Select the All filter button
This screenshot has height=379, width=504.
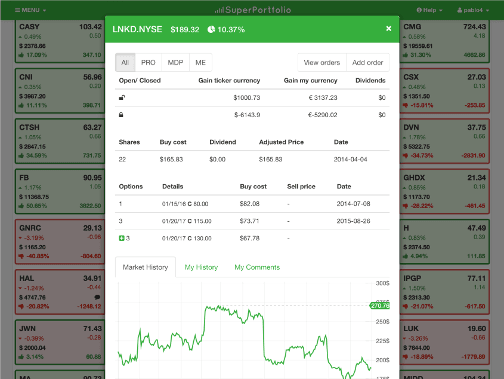click(125, 62)
